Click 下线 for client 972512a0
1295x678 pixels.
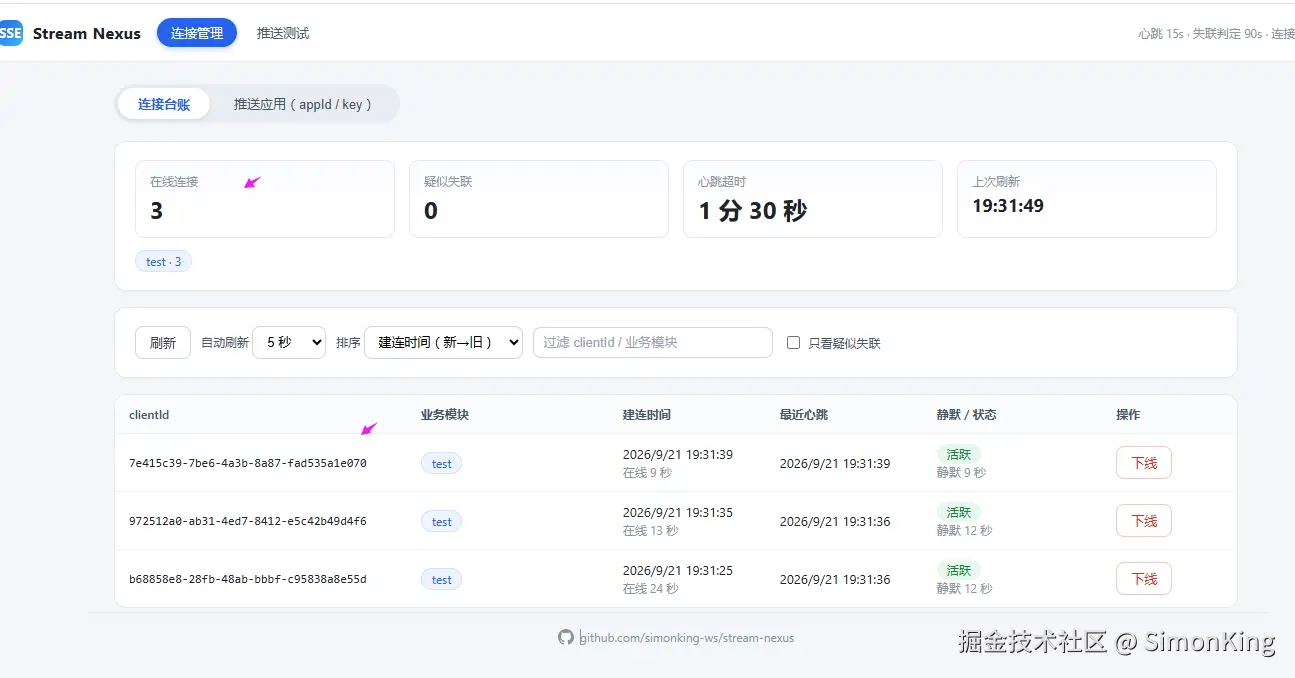(x=1144, y=521)
